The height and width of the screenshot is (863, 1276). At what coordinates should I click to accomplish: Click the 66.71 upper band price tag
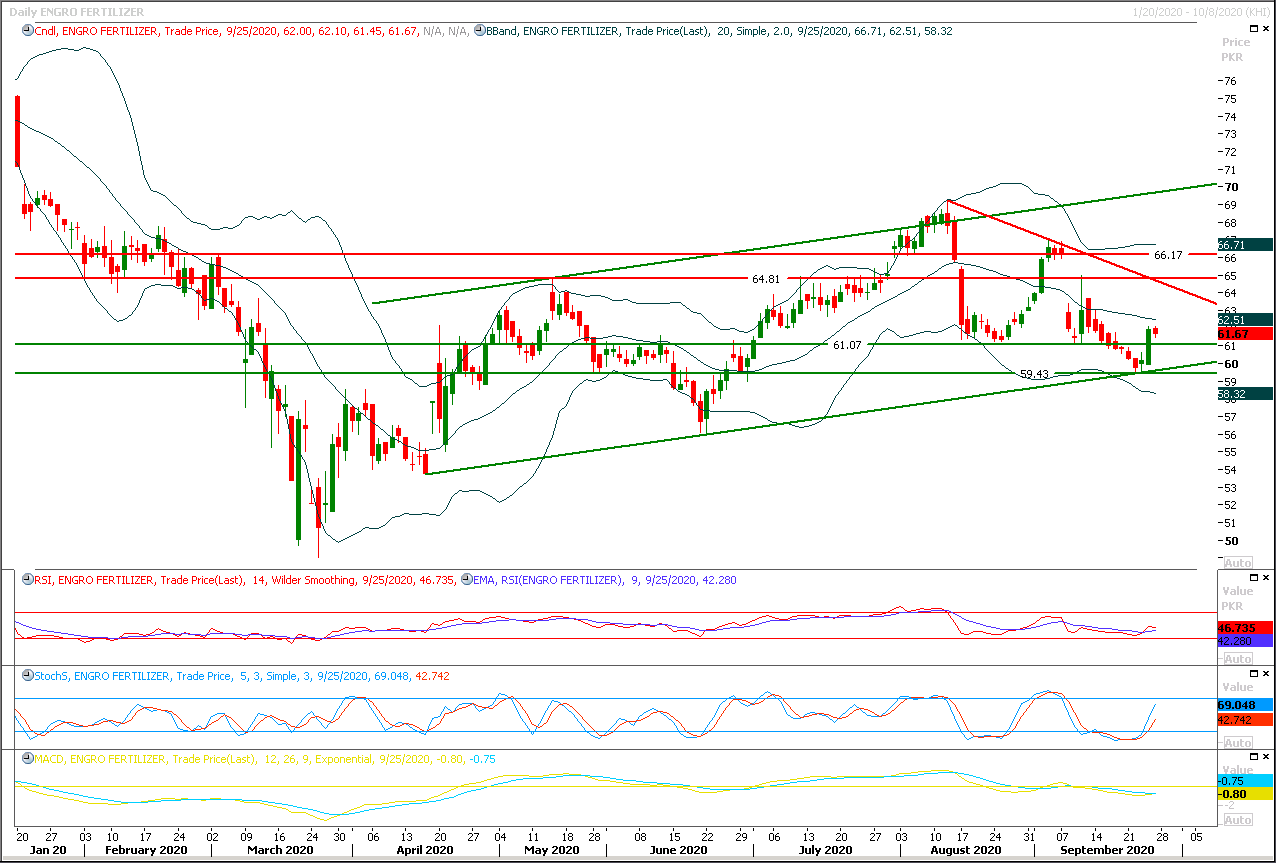click(1245, 244)
